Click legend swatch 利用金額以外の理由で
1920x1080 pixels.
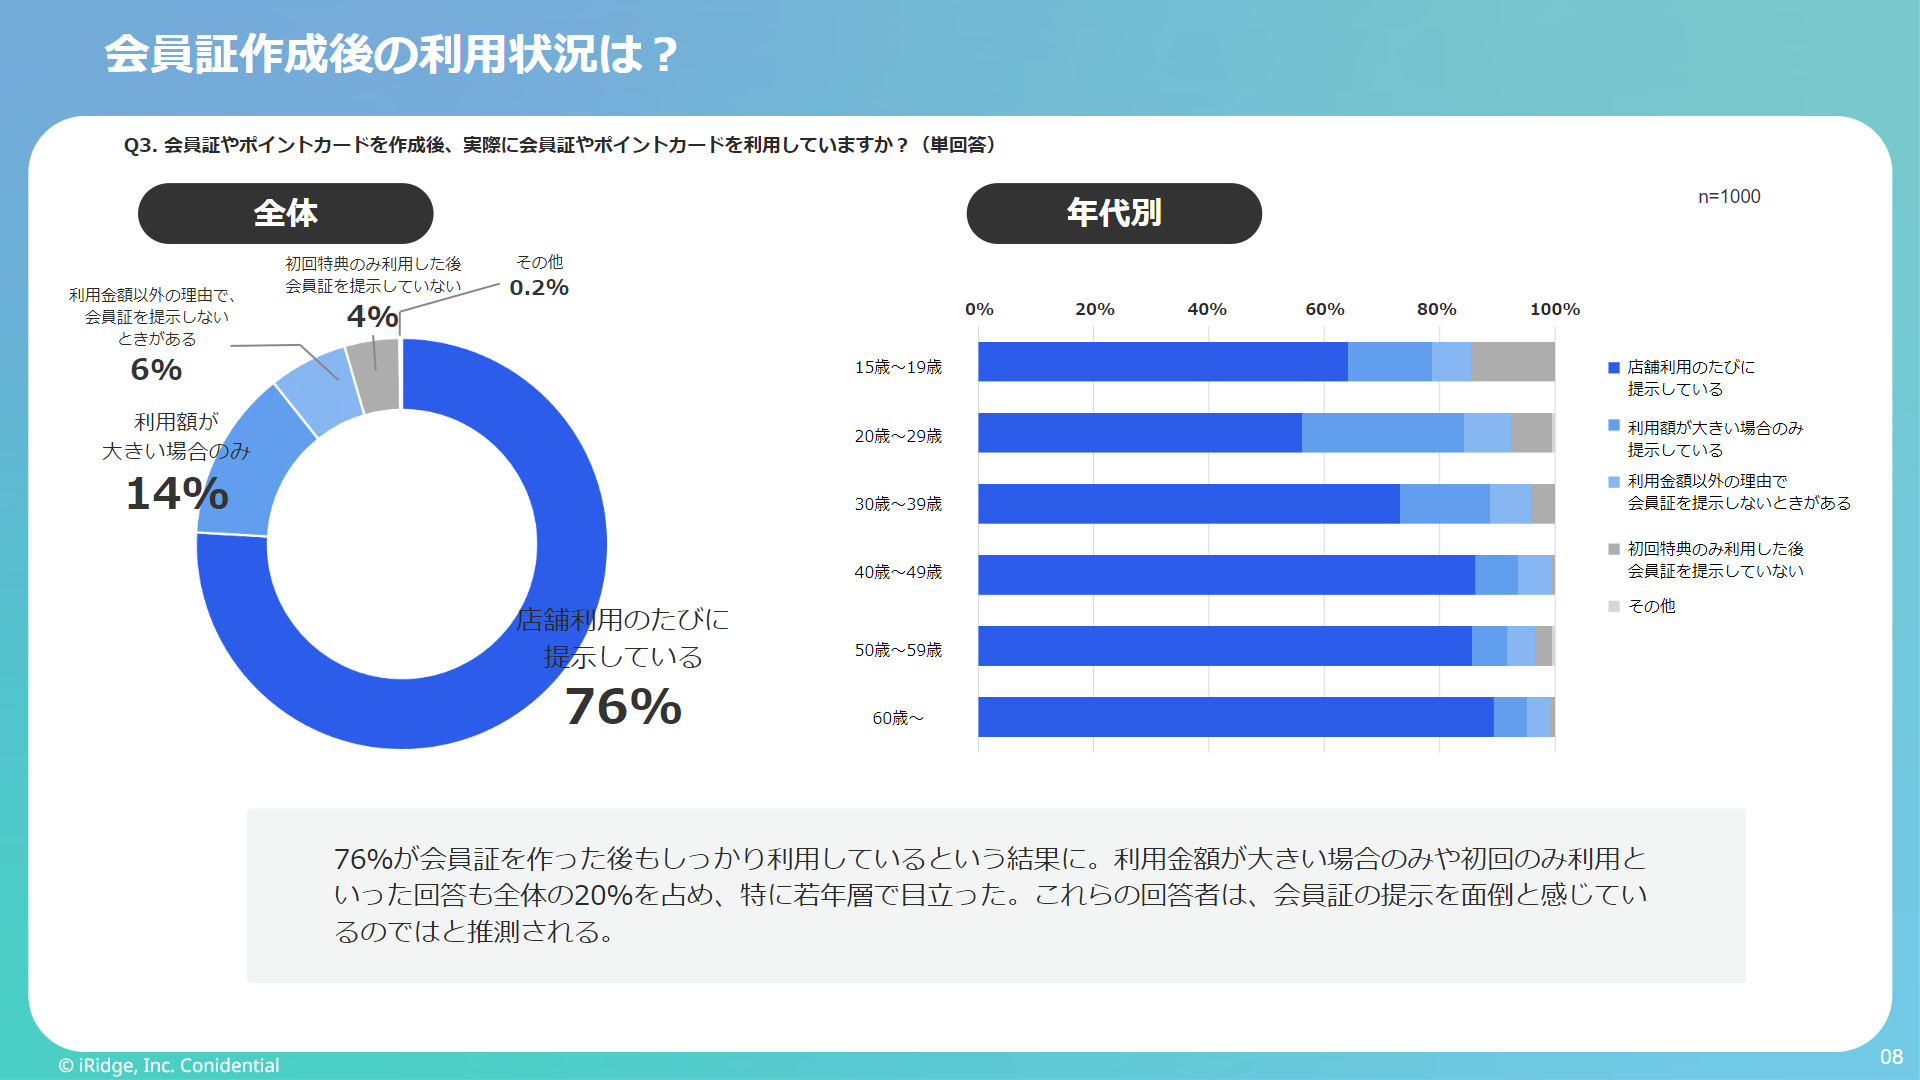pos(1613,482)
